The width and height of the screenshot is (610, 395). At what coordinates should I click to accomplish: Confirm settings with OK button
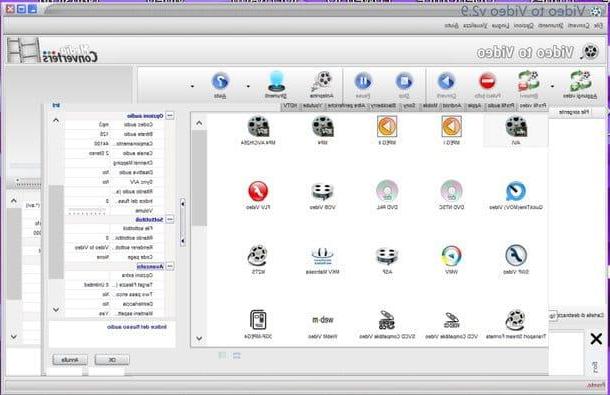click(x=112, y=360)
